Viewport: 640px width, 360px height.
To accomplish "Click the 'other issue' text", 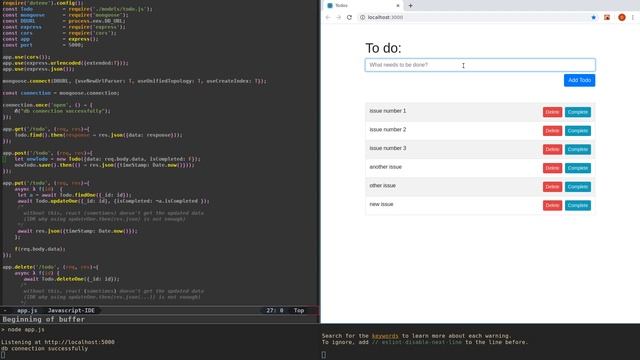I will [x=382, y=186].
